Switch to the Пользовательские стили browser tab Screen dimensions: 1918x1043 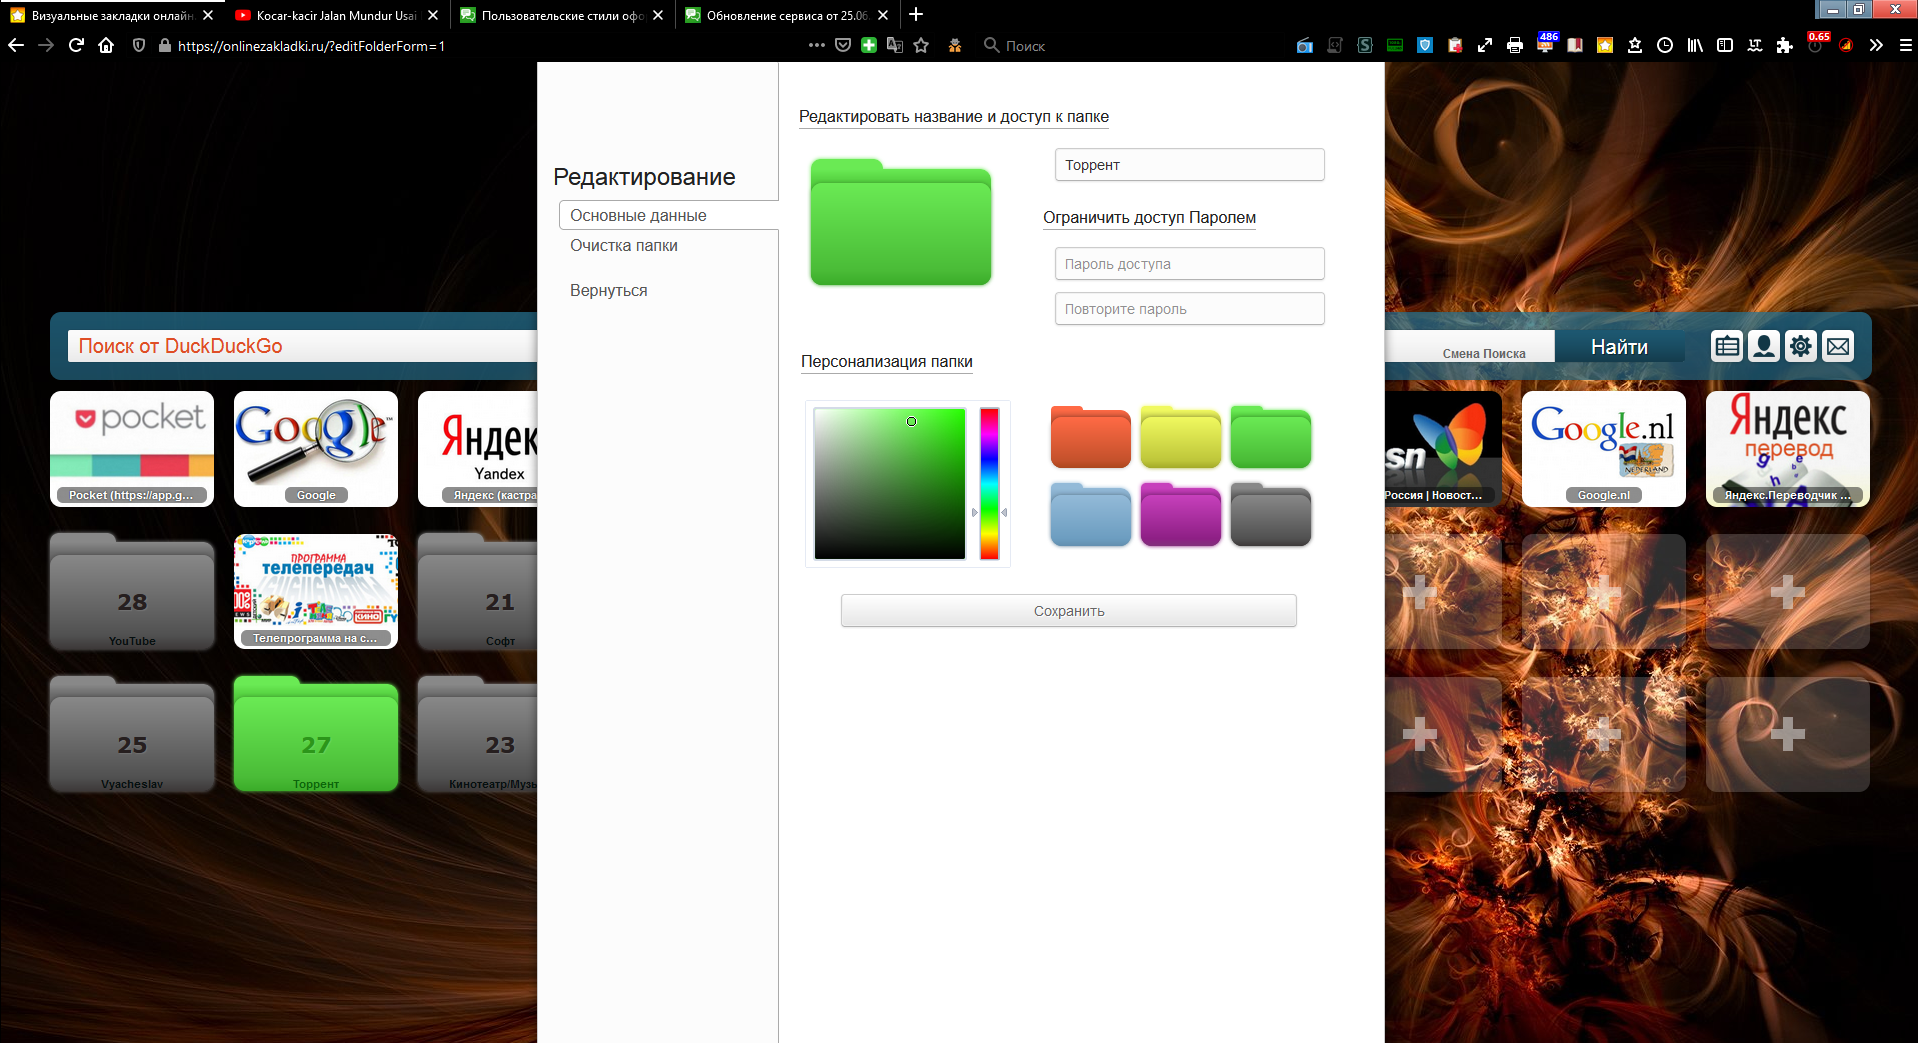tap(560, 15)
